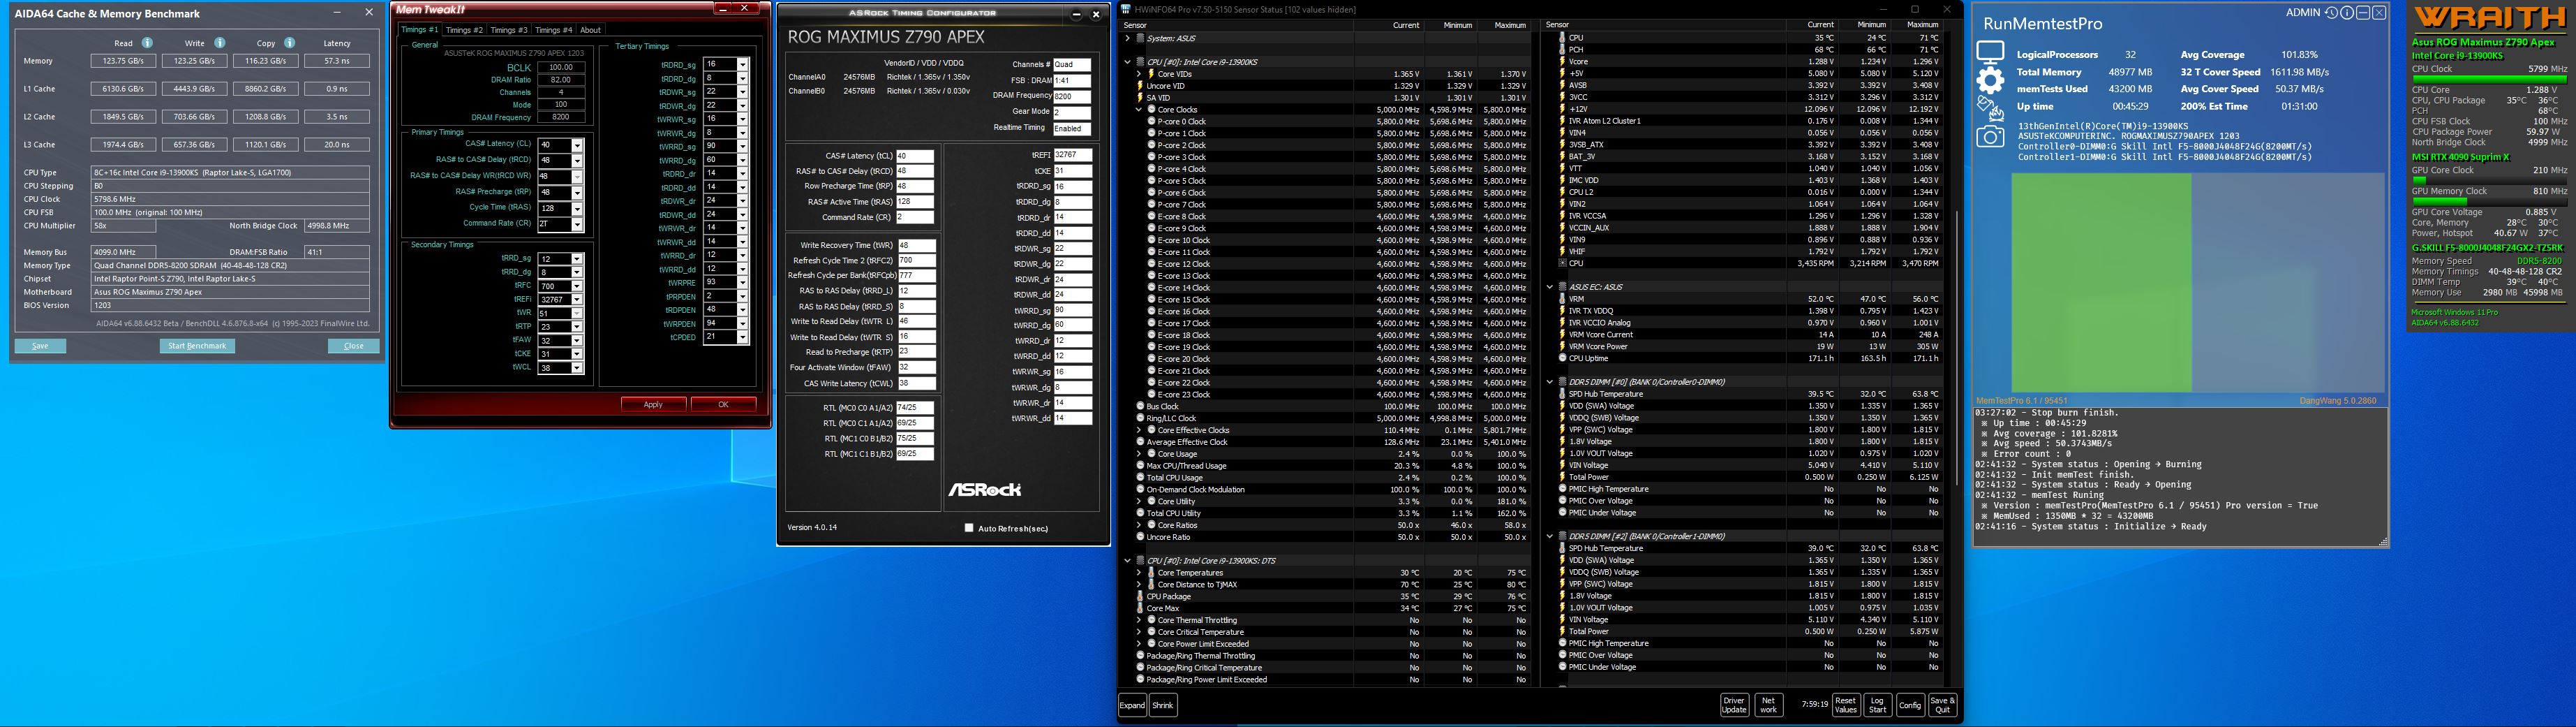Viewport: 2576px width, 727px height.
Task: Click the Total CPU Usage sensor icon
Action: [1140, 478]
